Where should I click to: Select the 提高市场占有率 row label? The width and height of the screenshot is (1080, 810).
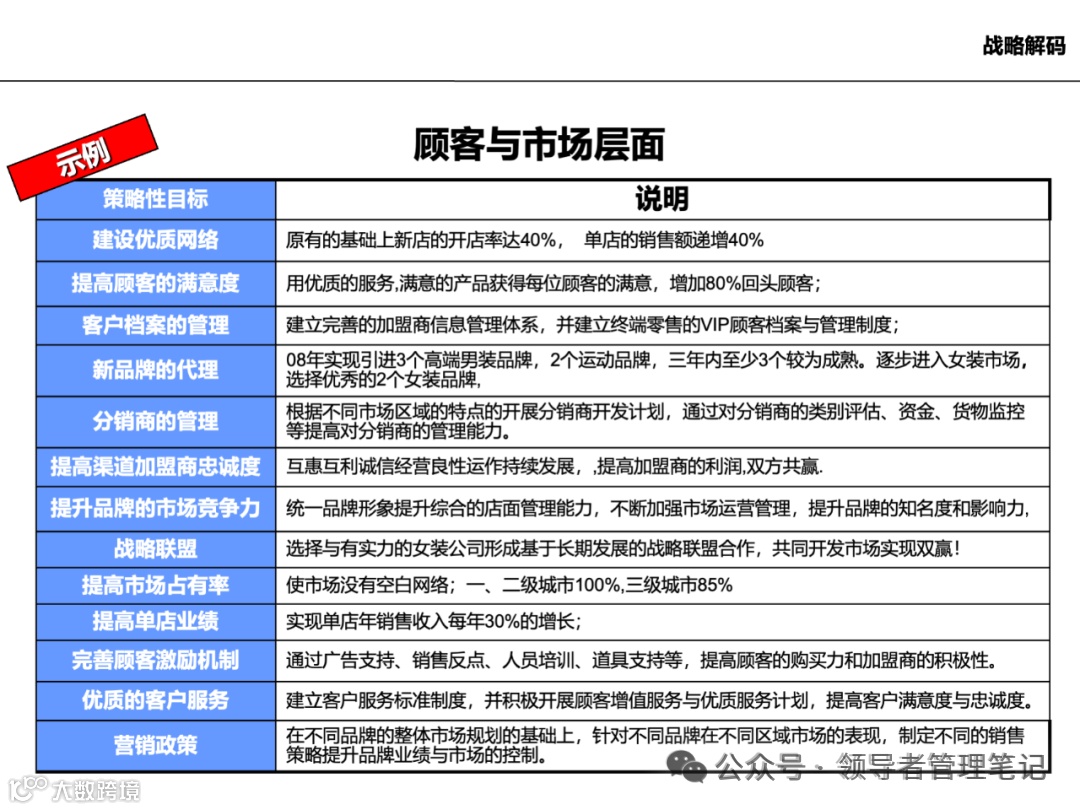156,585
